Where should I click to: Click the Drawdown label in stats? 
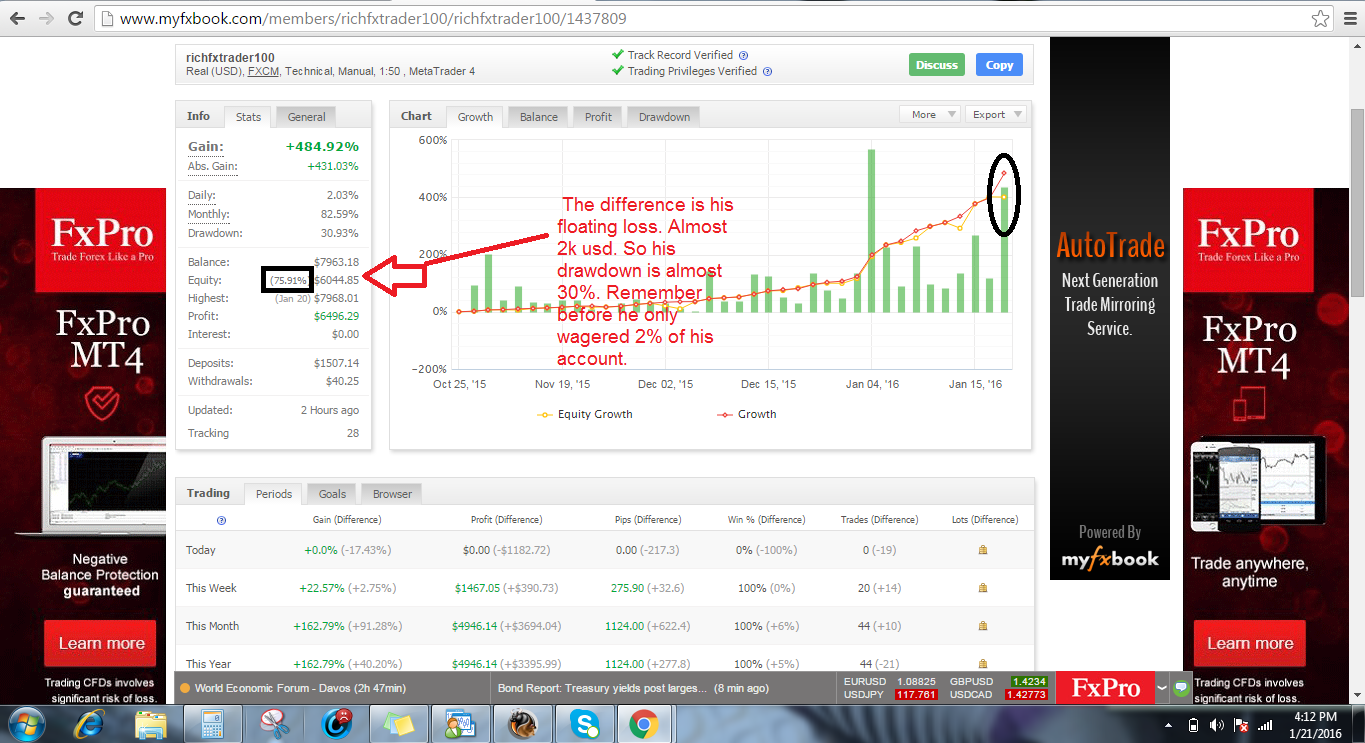tap(215, 234)
